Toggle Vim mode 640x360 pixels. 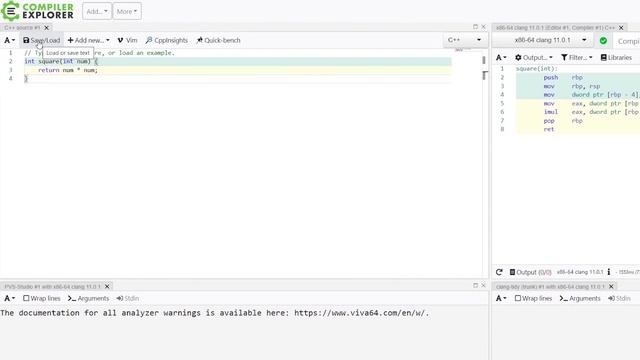(127, 40)
